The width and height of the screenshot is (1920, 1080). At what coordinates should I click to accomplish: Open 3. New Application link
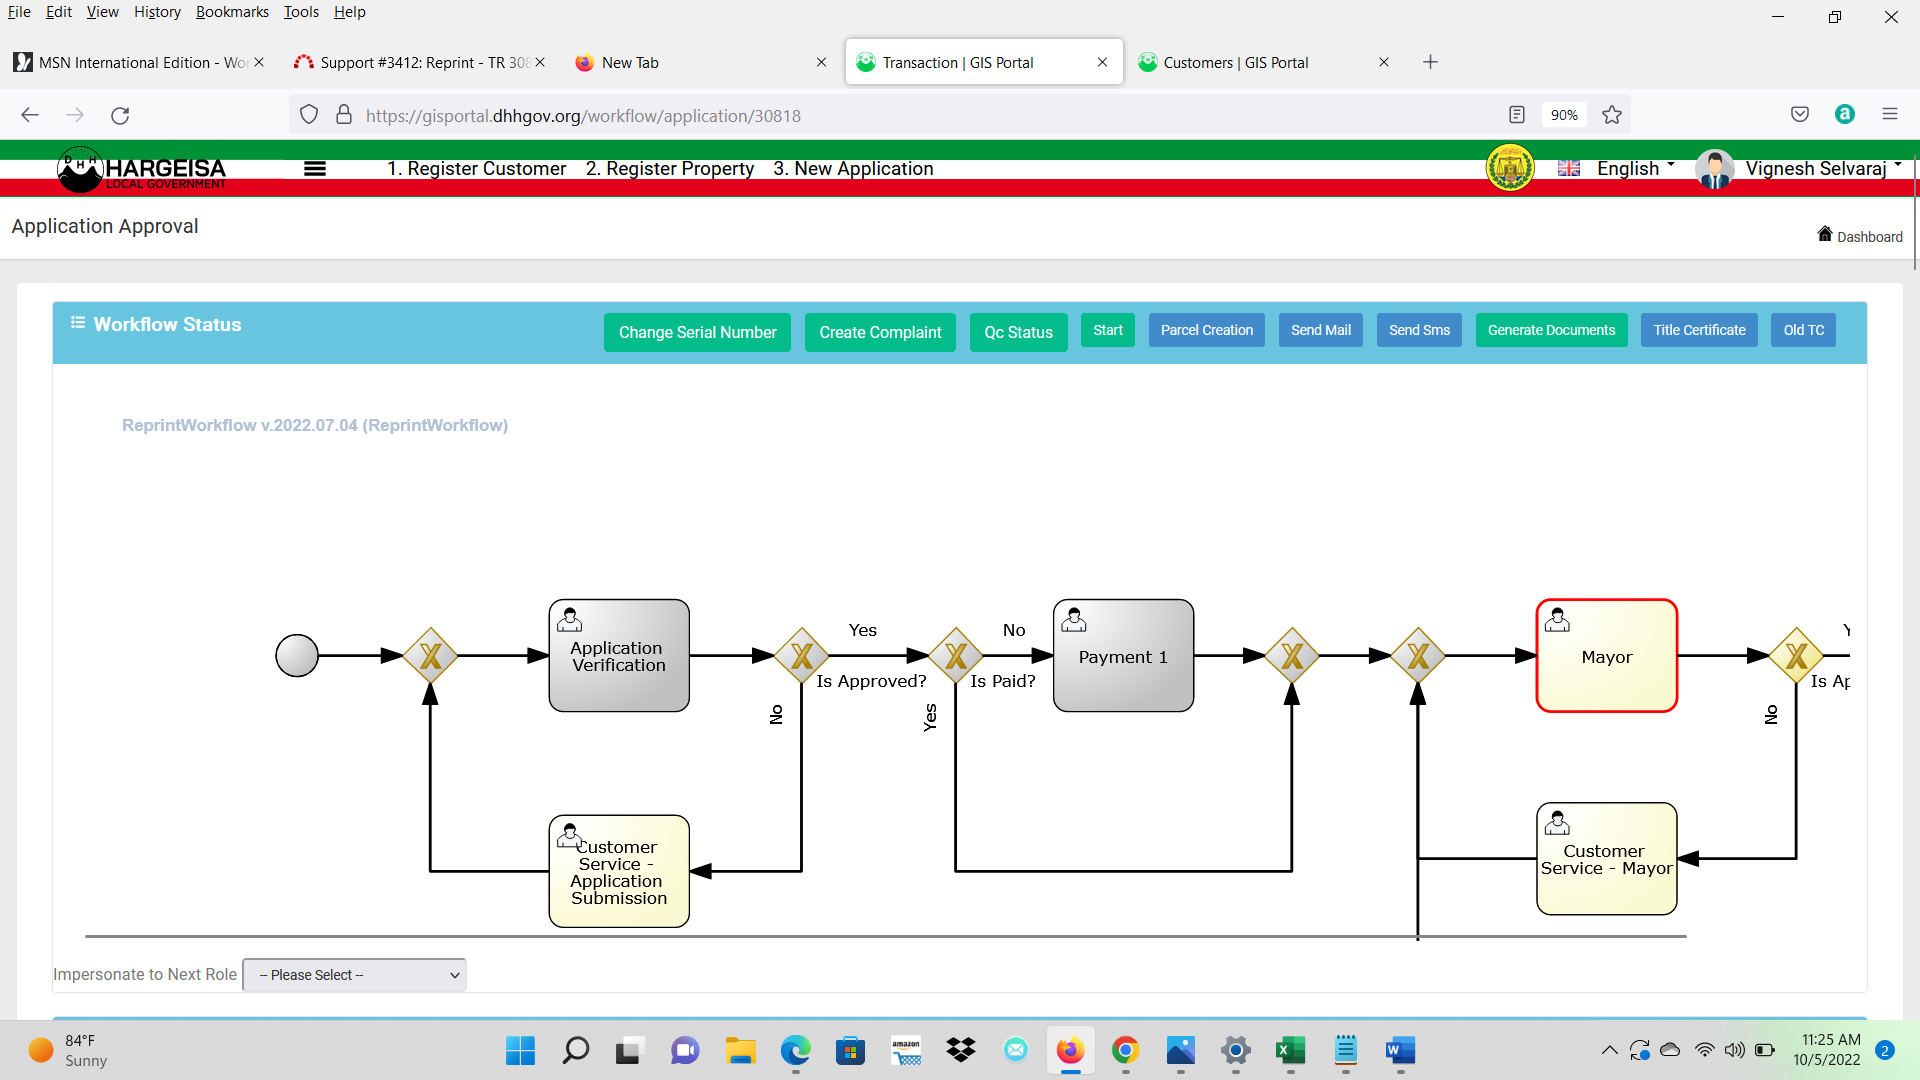point(853,169)
